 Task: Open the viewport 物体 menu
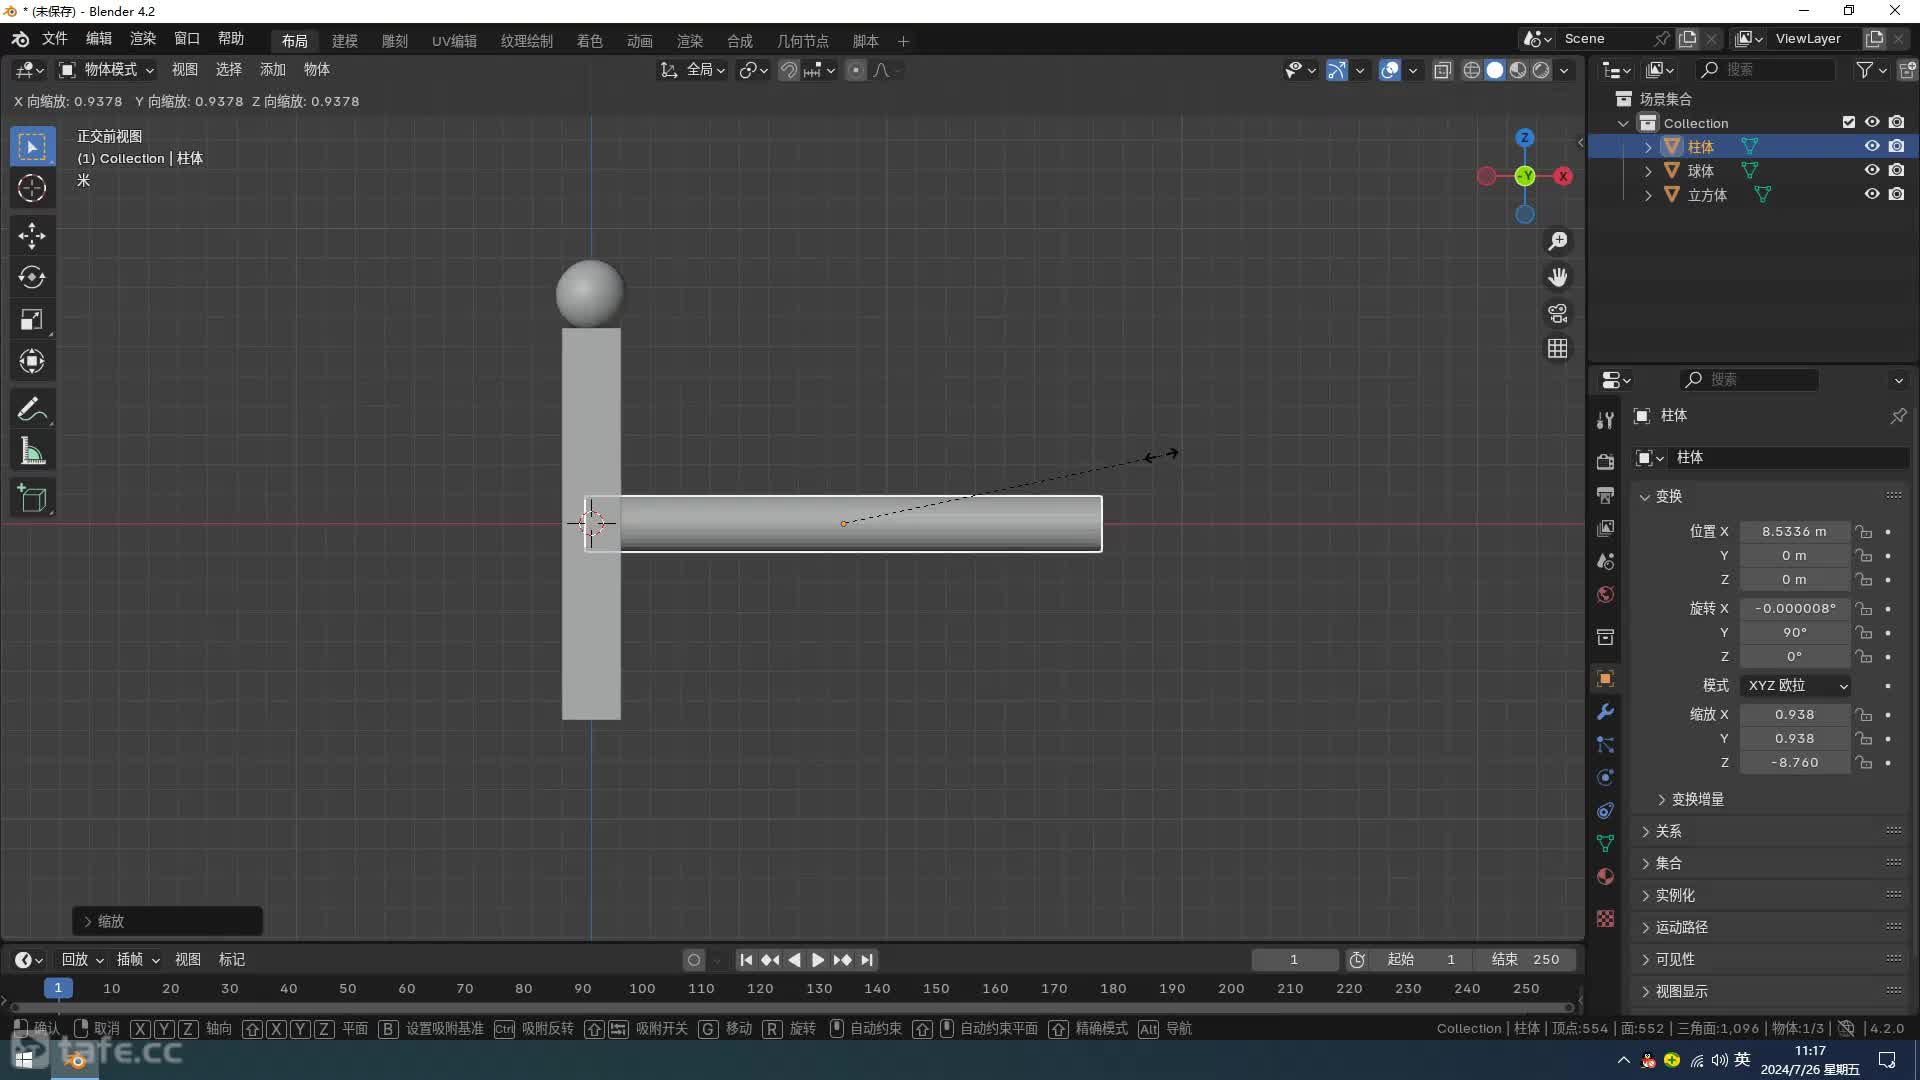coord(316,70)
